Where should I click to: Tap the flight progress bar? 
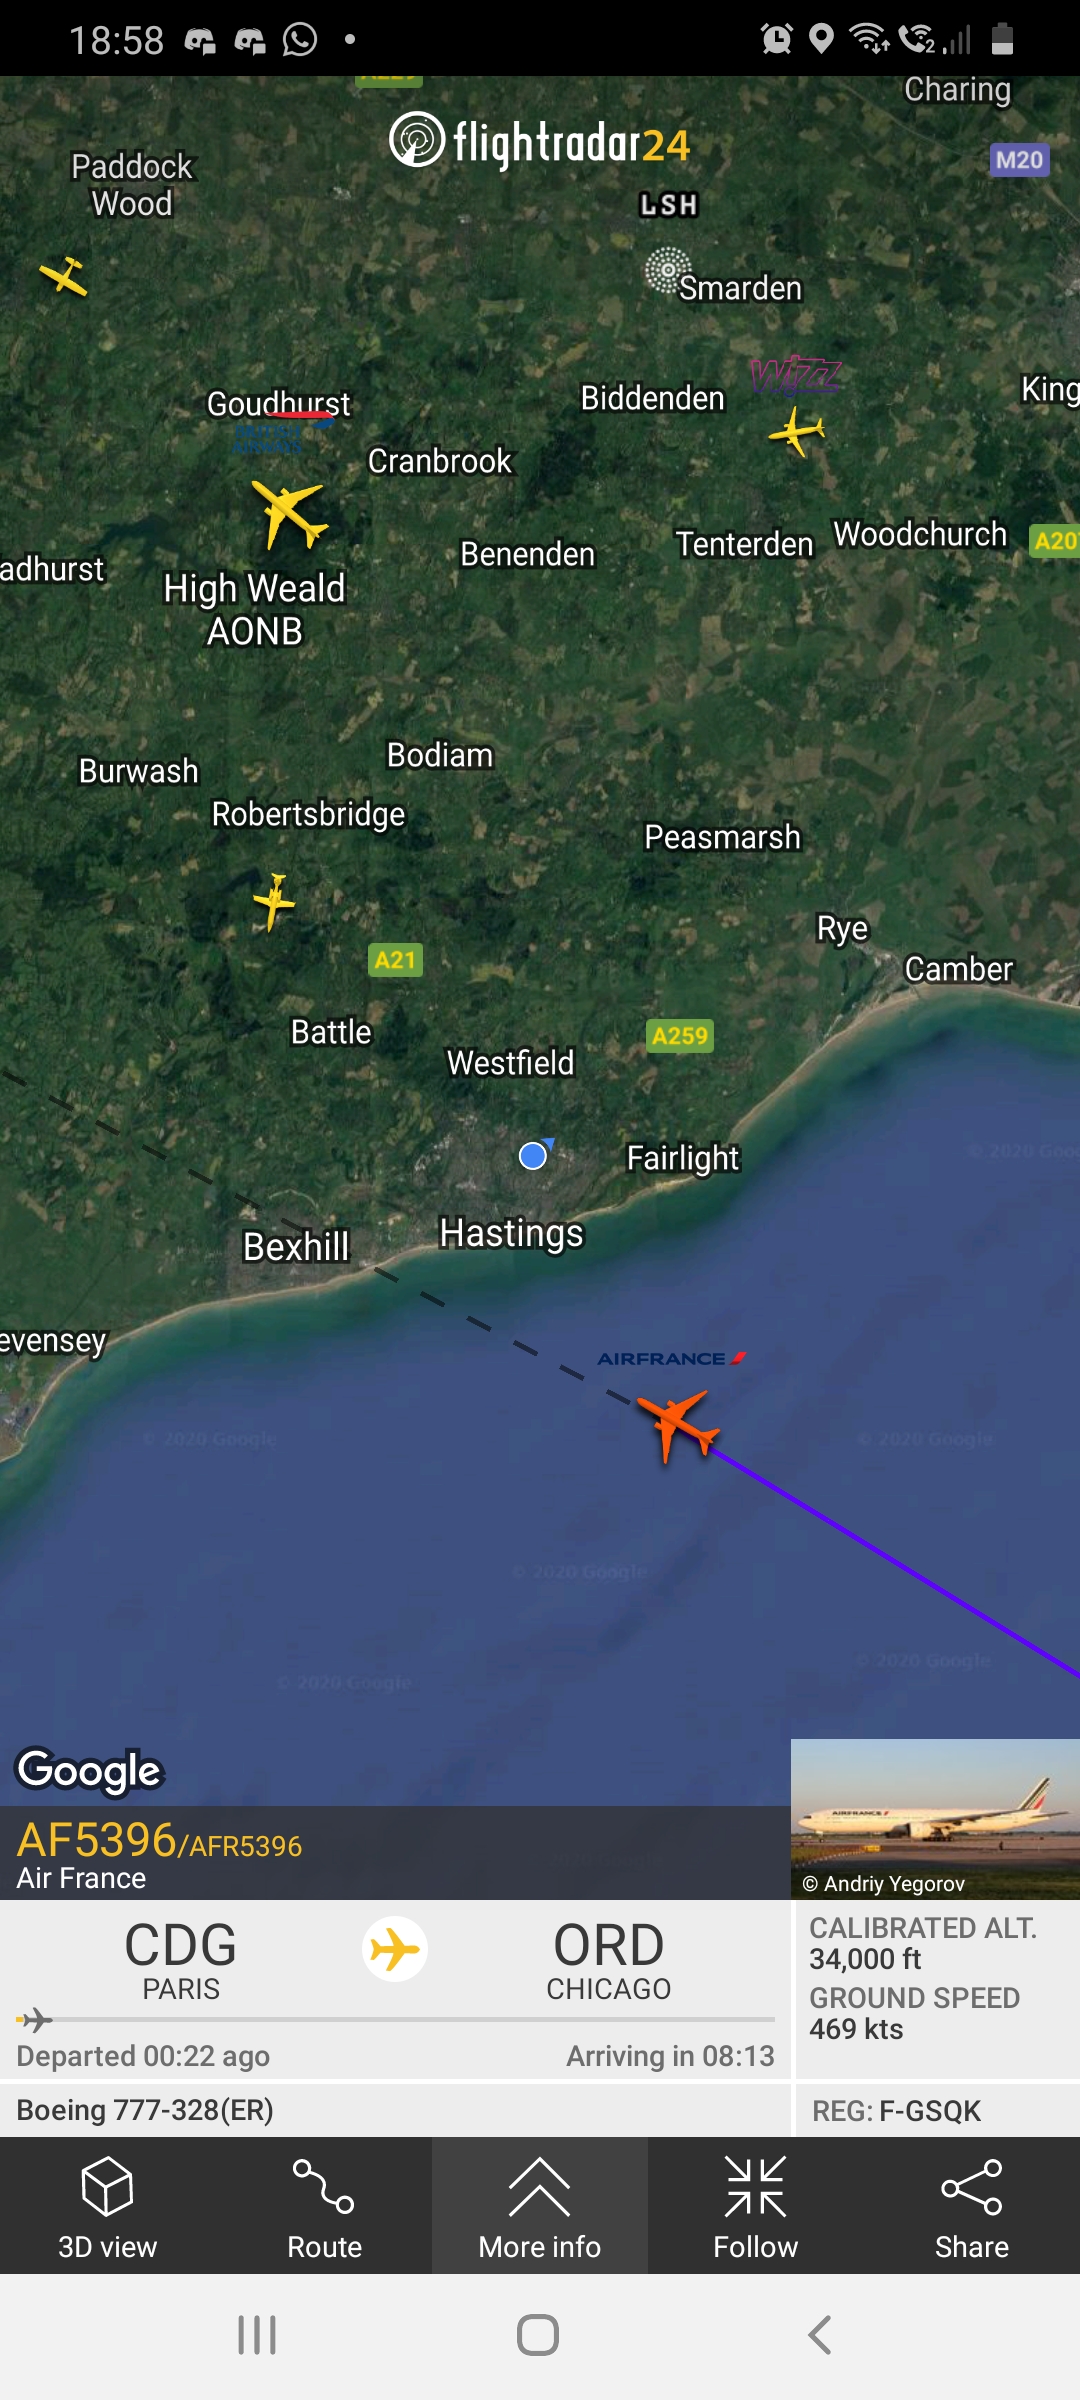coord(396,2020)
